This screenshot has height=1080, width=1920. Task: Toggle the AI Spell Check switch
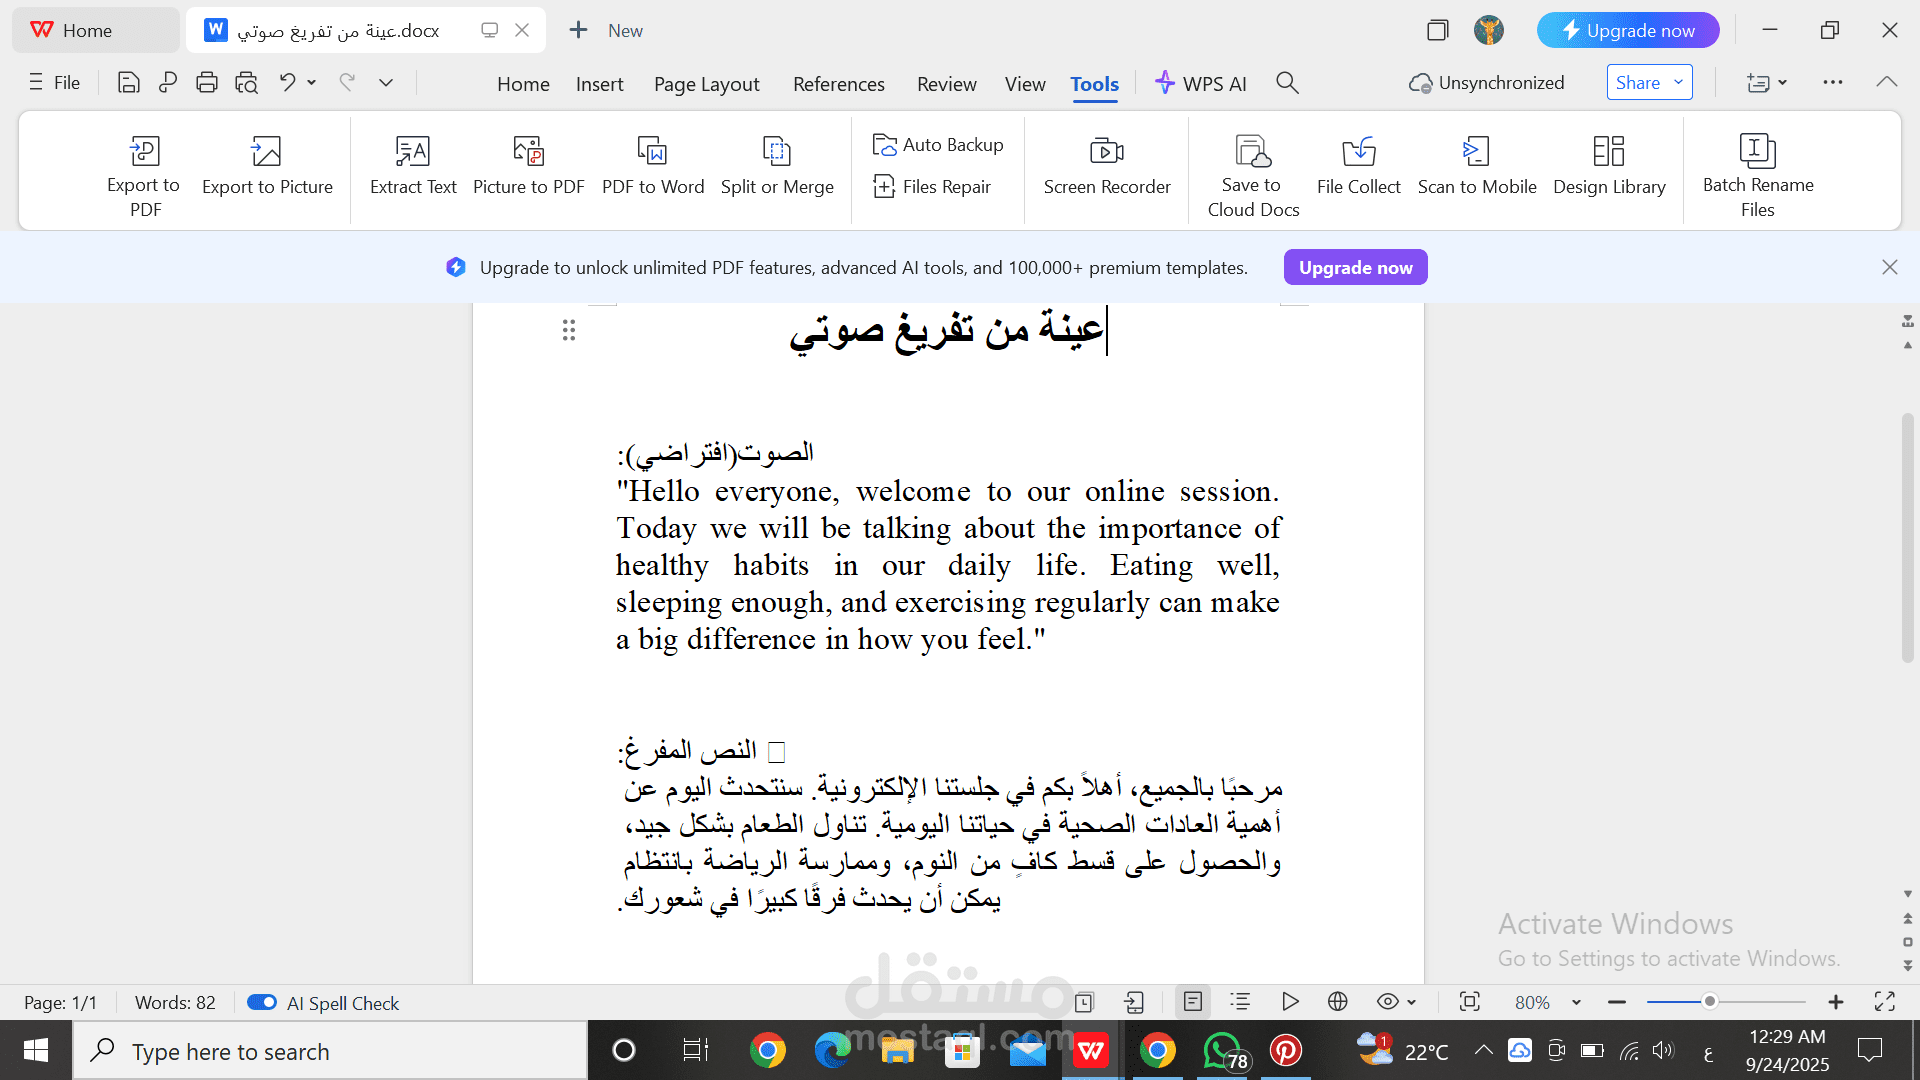click(262, 1002)
